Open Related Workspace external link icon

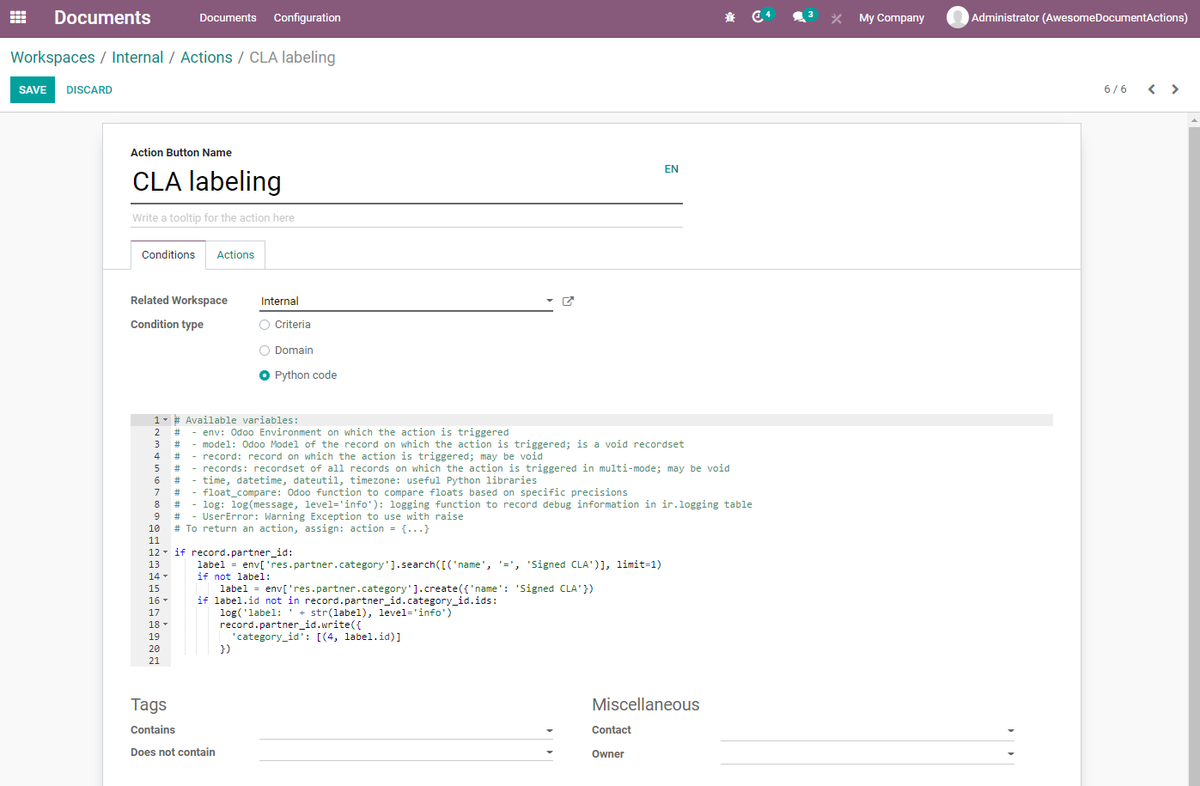click(568, 301)
